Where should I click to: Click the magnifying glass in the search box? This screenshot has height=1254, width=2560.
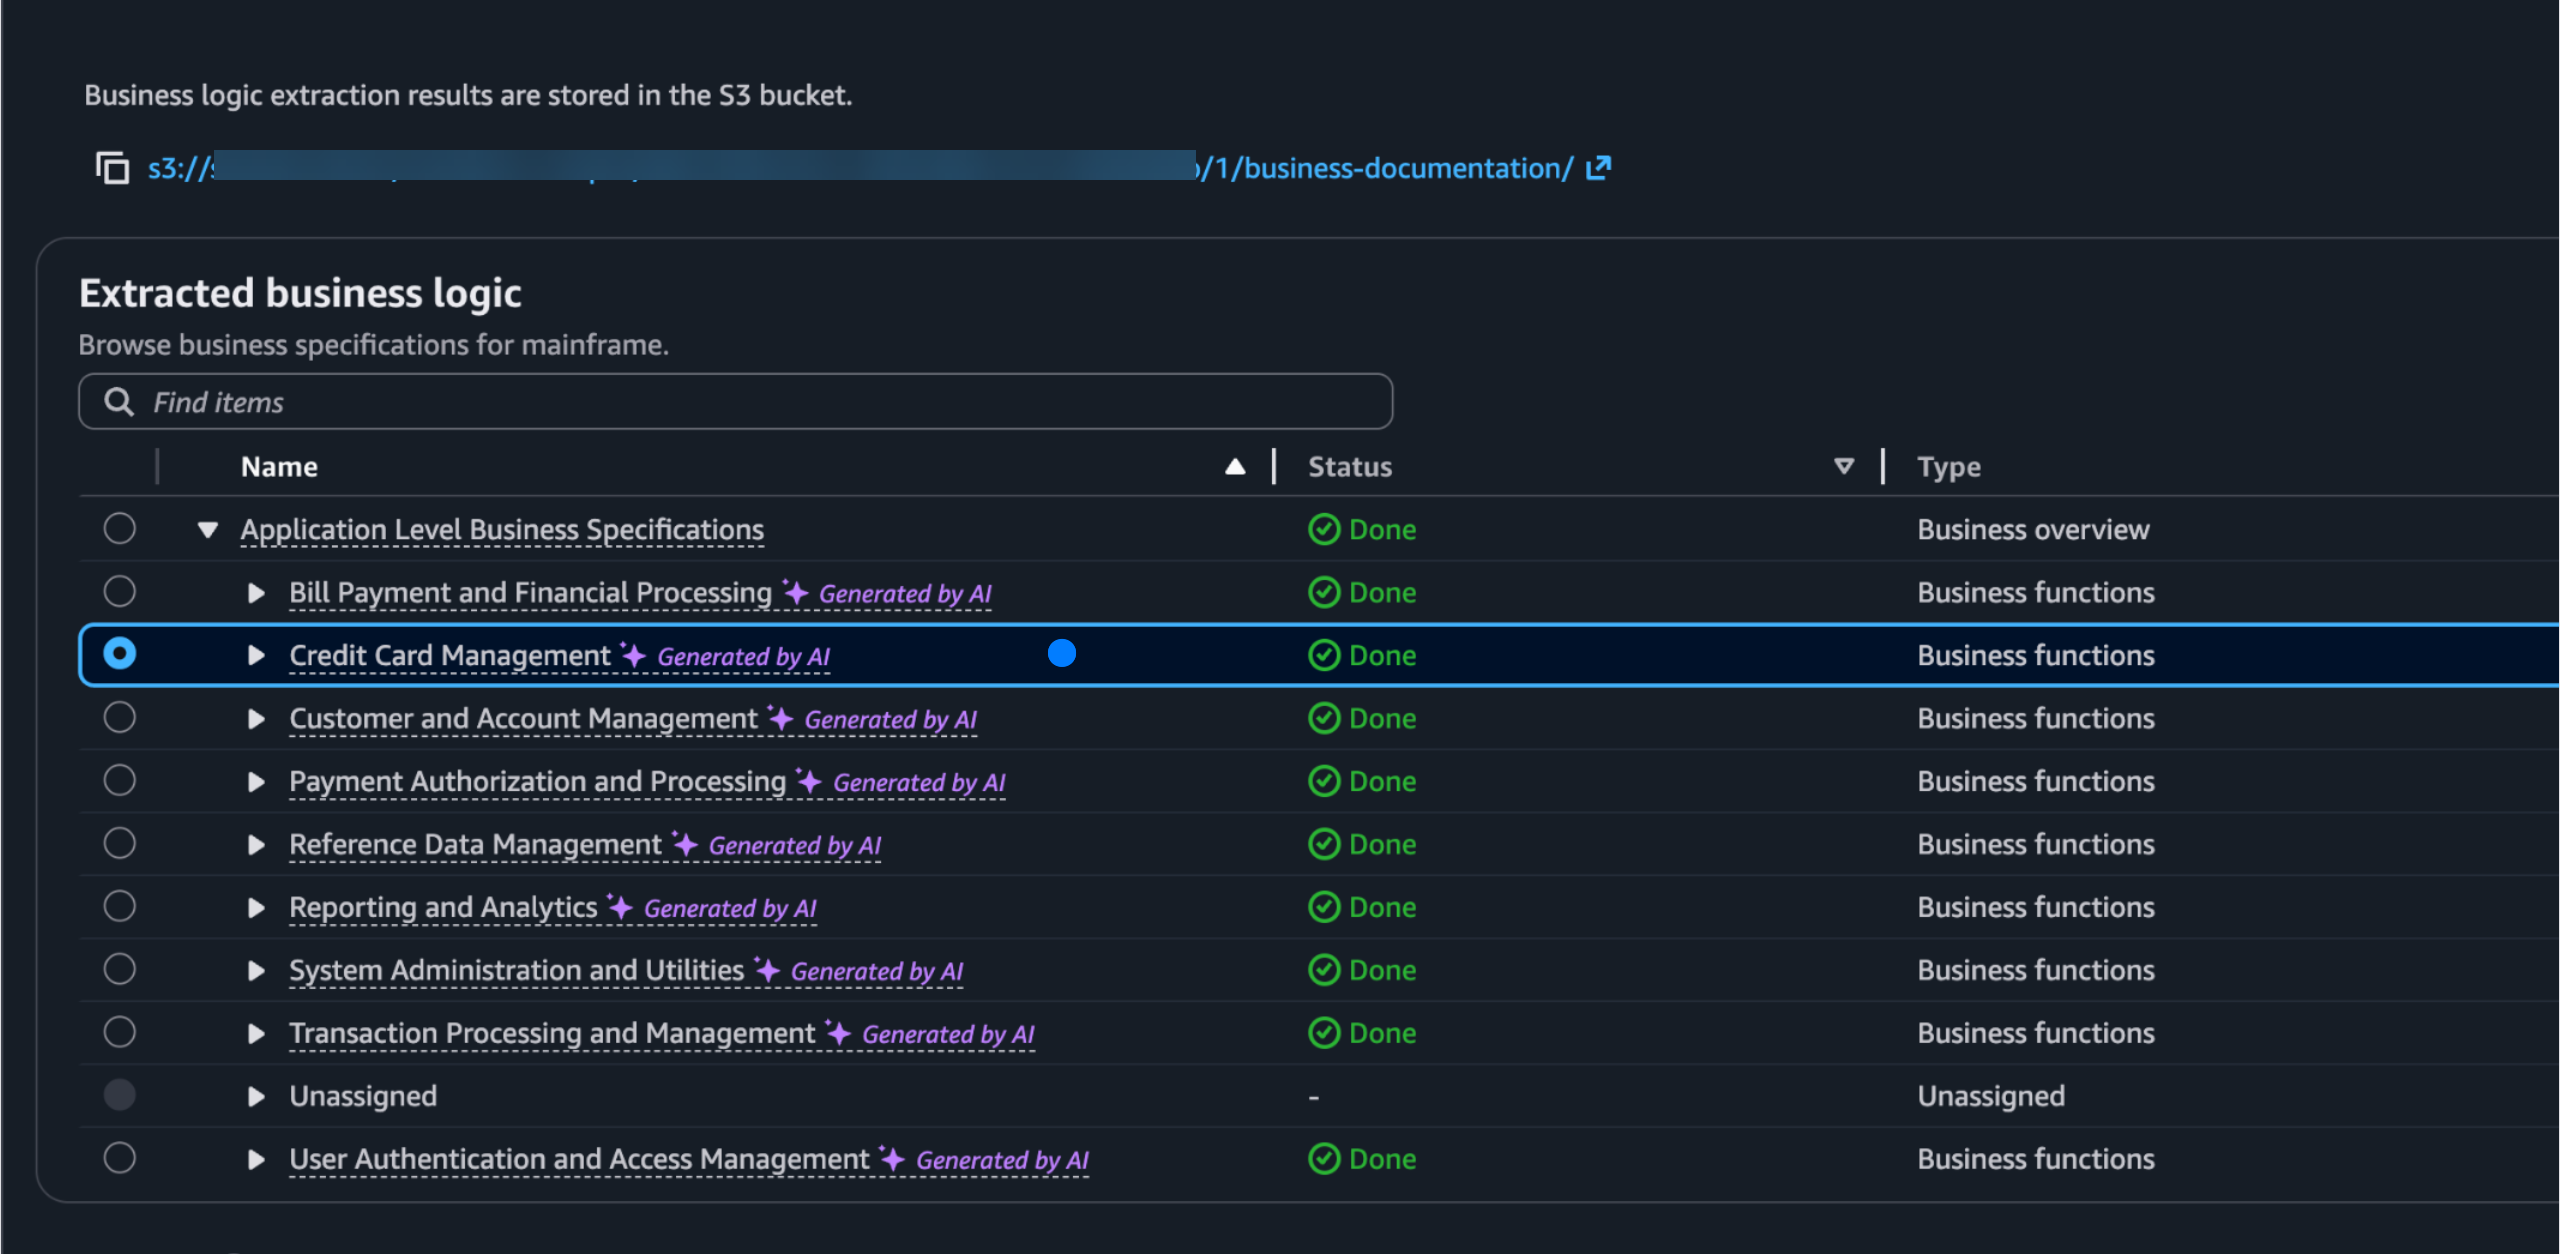(x=118, y=401)
